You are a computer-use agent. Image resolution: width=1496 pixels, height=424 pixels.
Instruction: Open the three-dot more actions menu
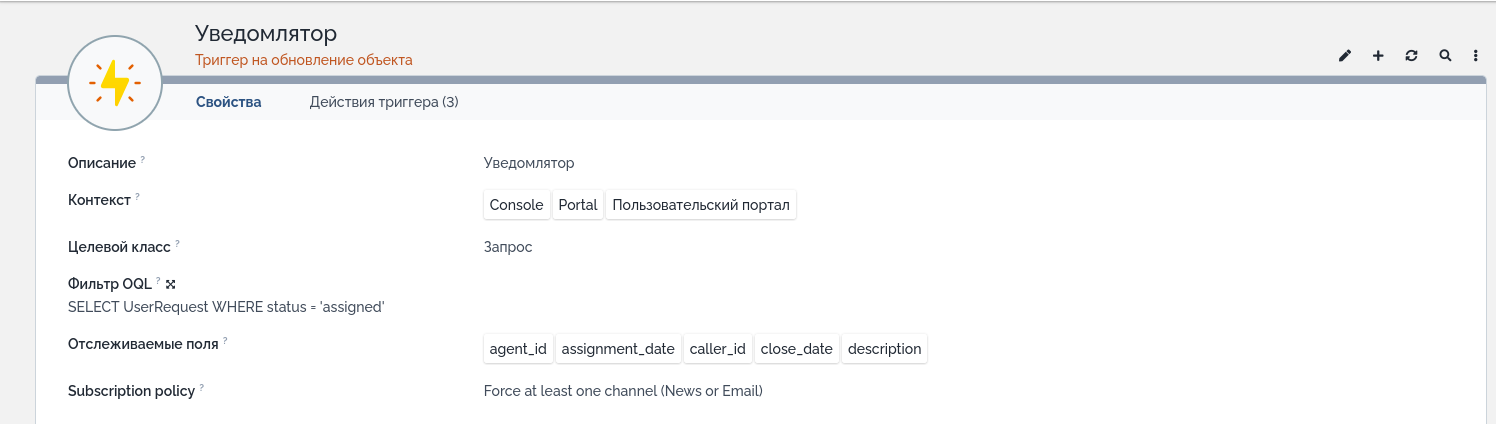coord(1476,56)
